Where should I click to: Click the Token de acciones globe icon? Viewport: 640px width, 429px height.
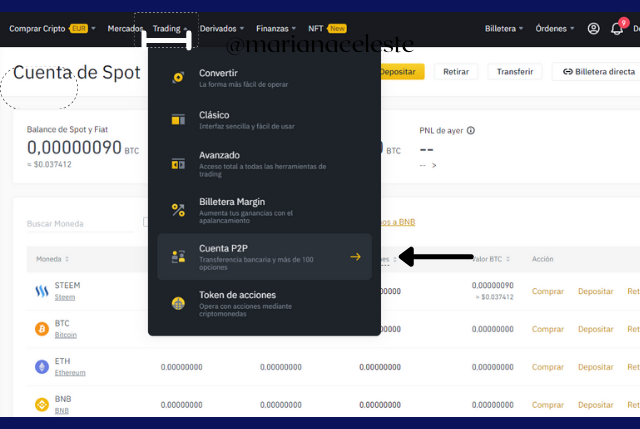[x=178, y=303]
